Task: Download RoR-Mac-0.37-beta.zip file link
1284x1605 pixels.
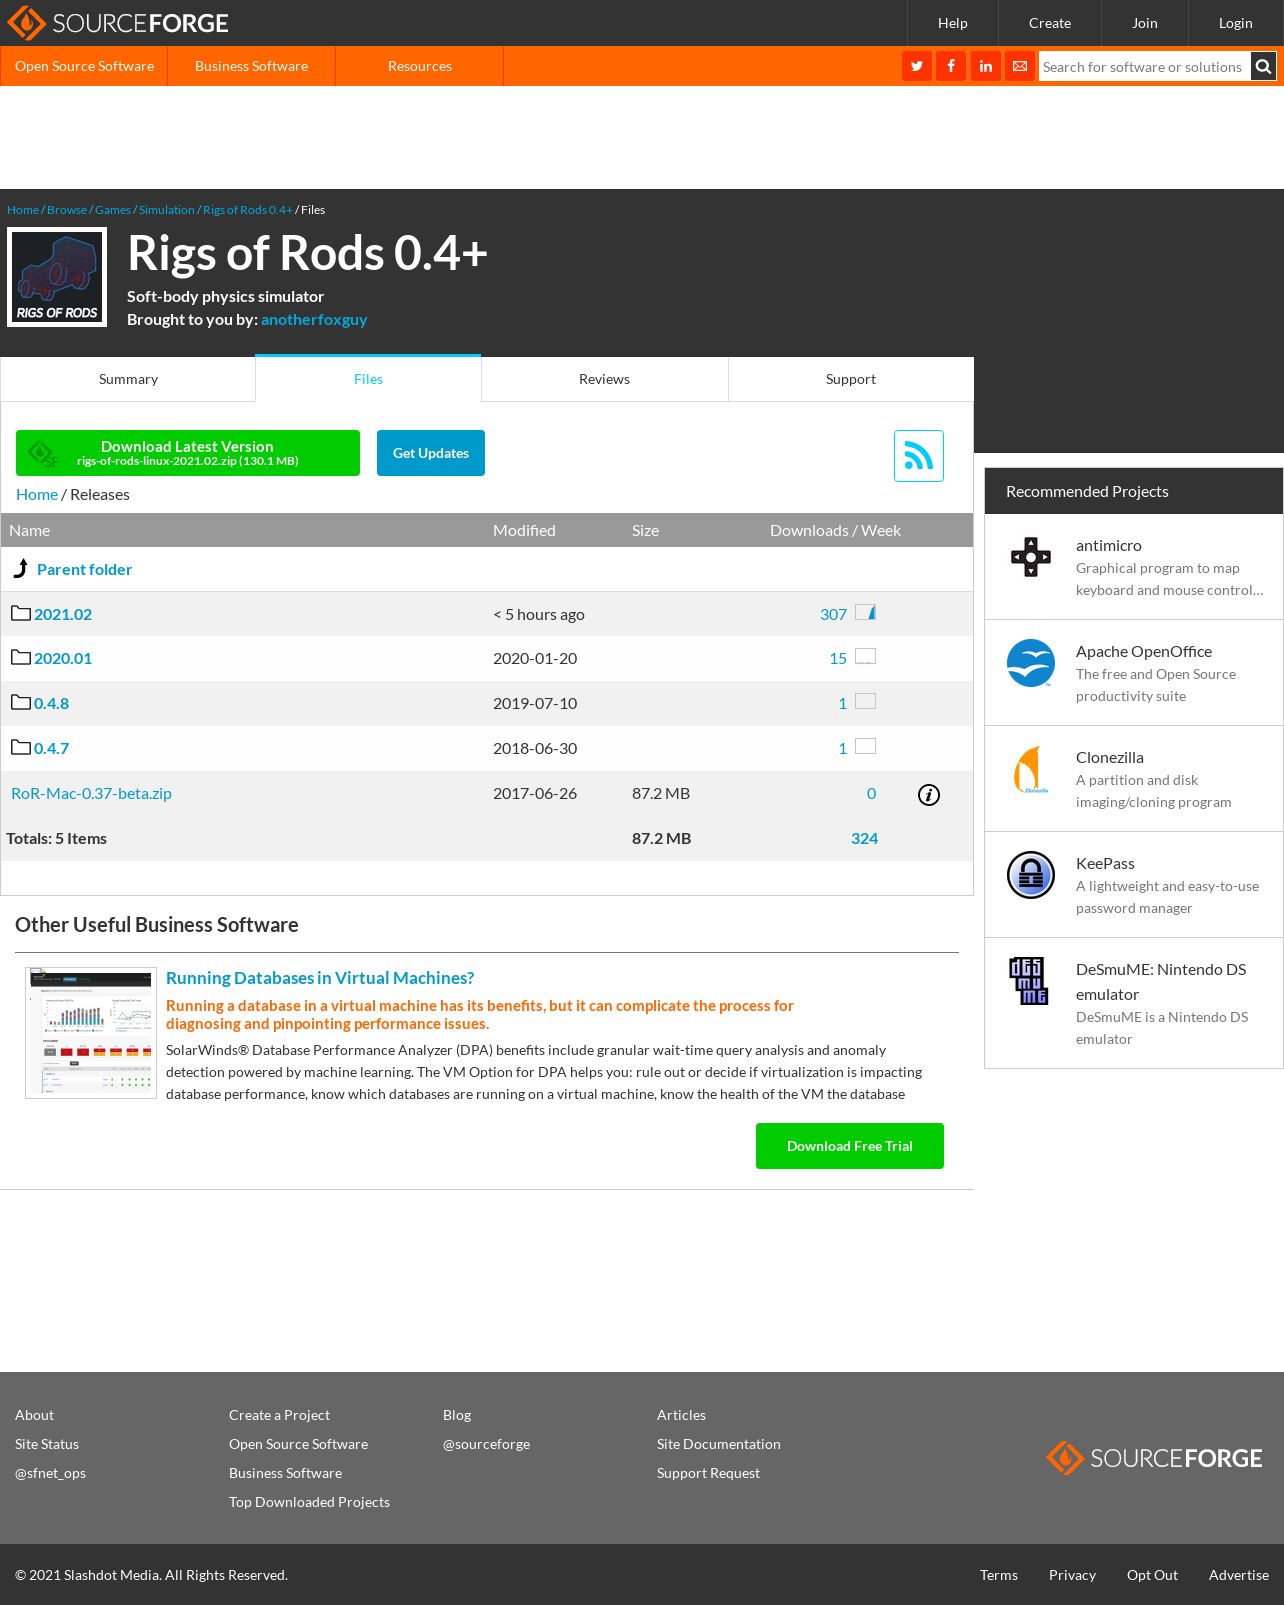Action: click(91, 793)
